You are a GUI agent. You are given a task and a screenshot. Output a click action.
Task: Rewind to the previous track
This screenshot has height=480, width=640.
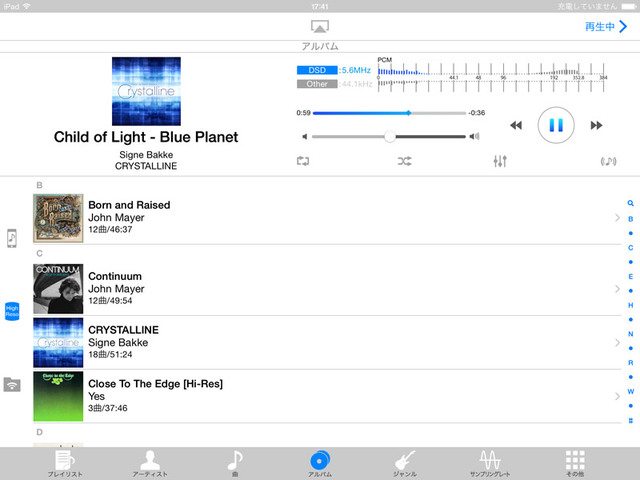click(515, 125)
